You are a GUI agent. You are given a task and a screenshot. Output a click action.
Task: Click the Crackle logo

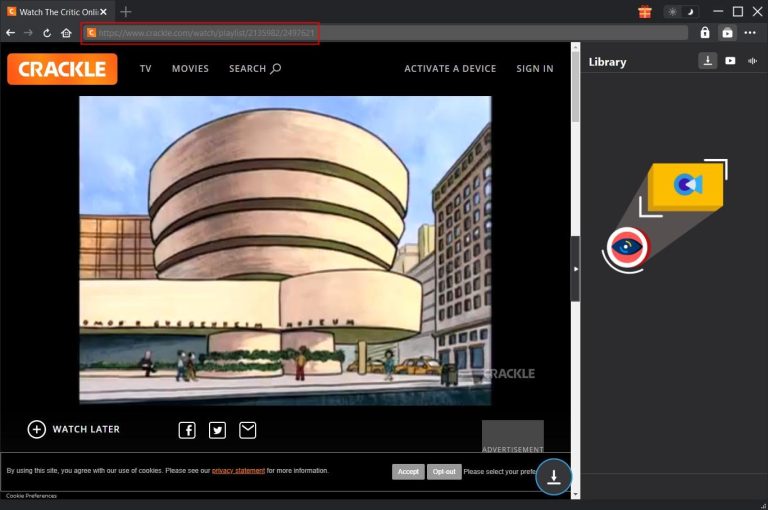point(62,69)
